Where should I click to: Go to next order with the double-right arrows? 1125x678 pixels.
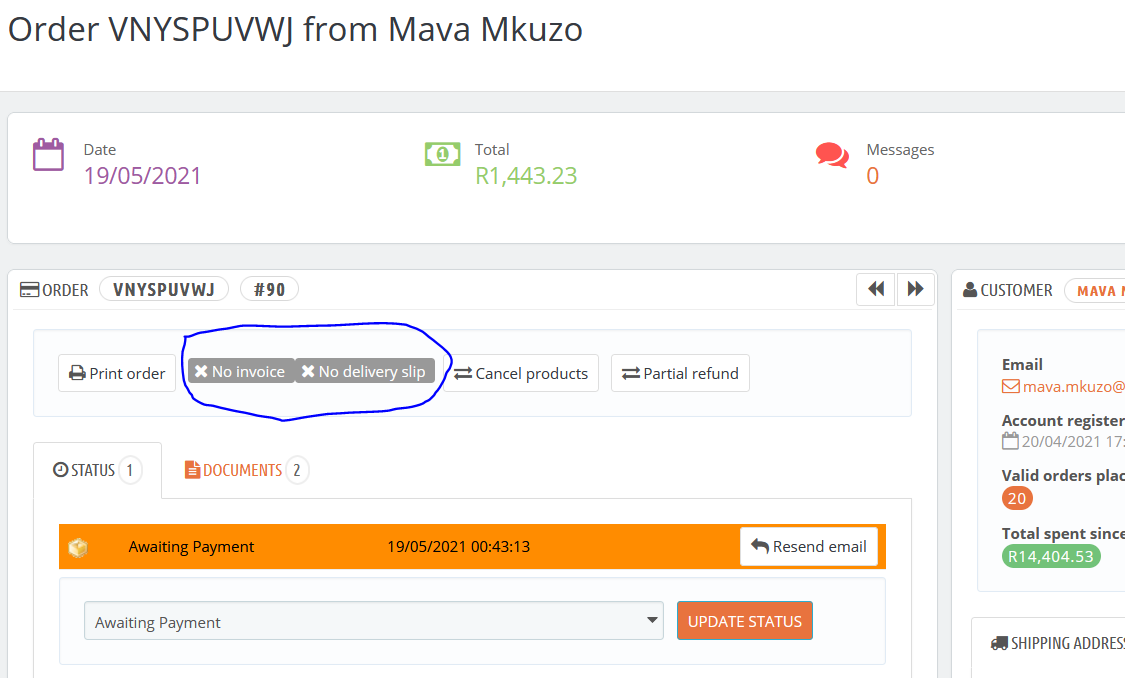(915, 289)
